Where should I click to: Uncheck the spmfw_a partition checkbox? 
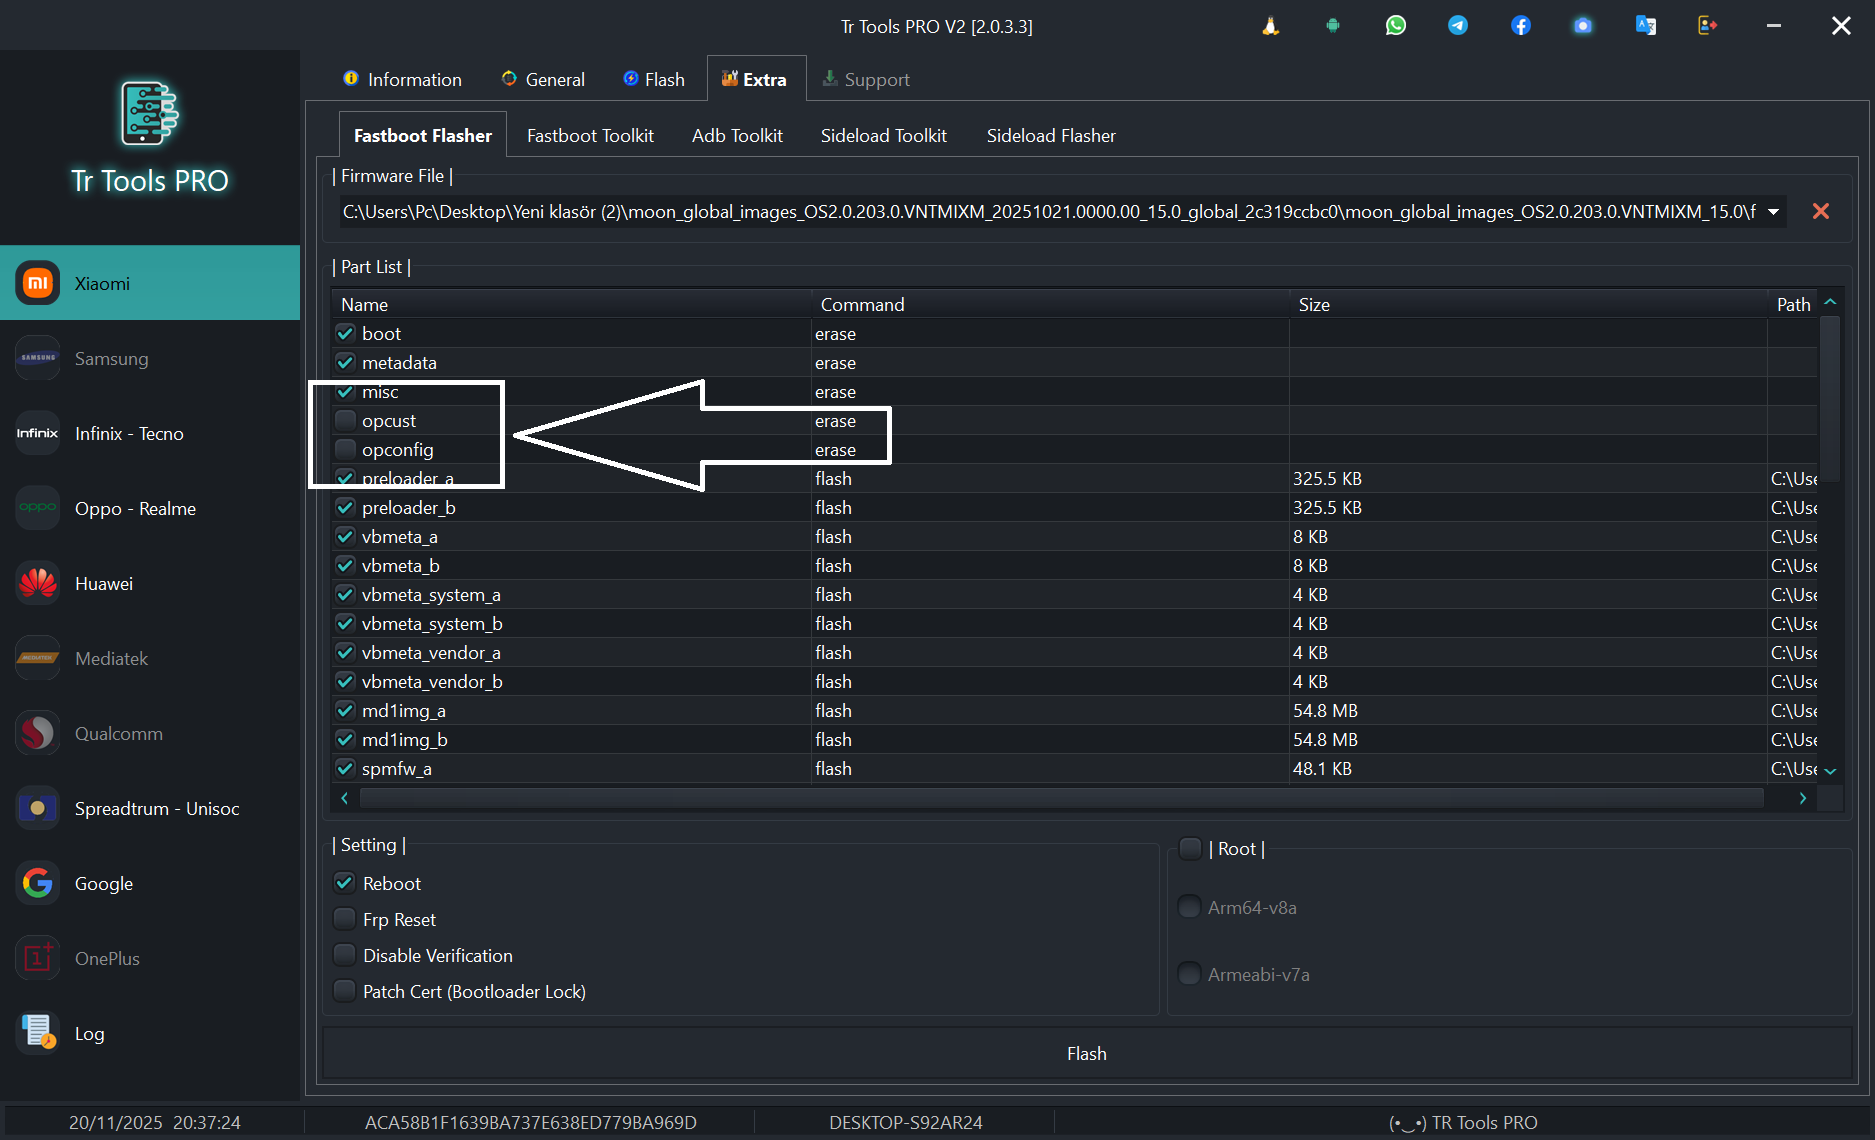pyautogui.click(x=345, y=768)
